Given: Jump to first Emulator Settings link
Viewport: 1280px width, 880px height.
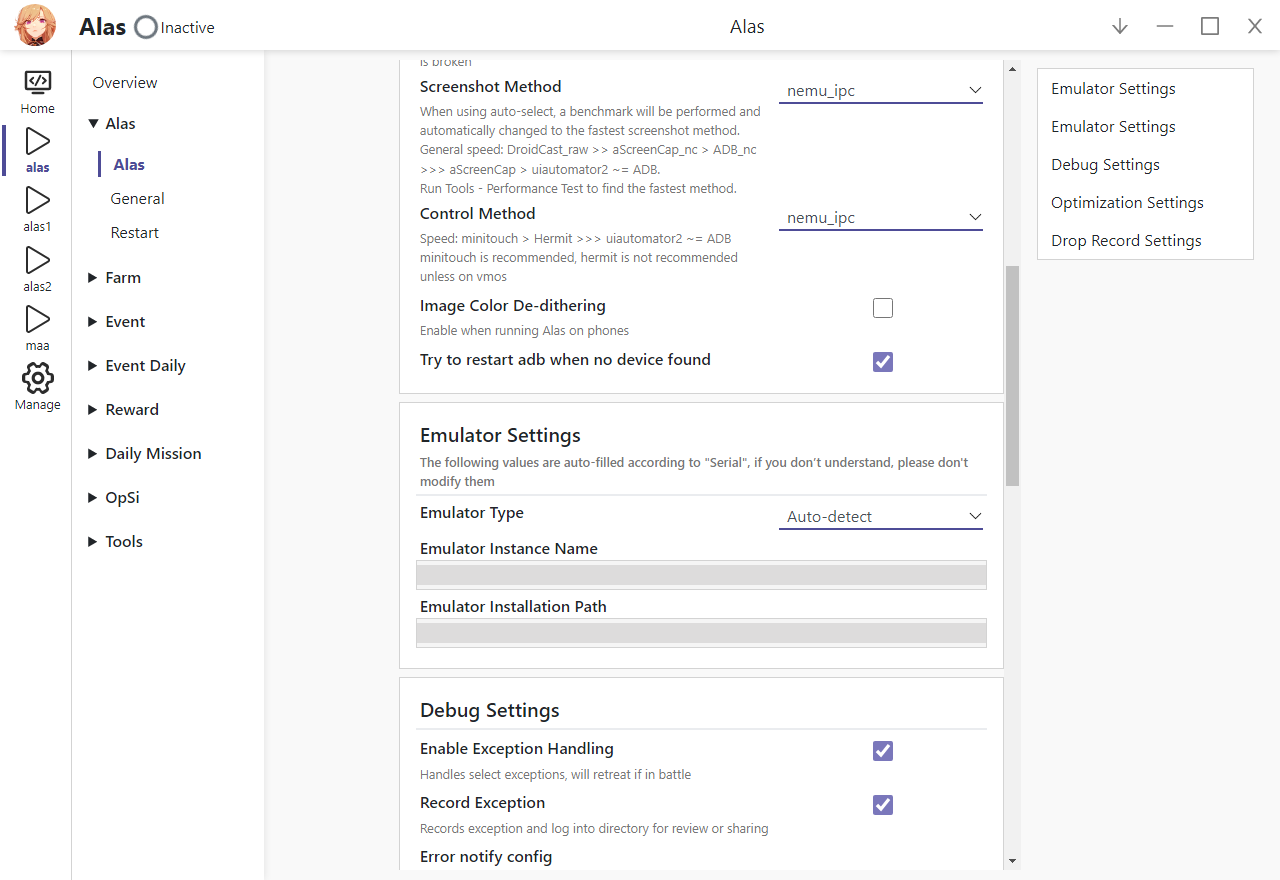Looking at the screenshot, I should [x=1113, y=89].
